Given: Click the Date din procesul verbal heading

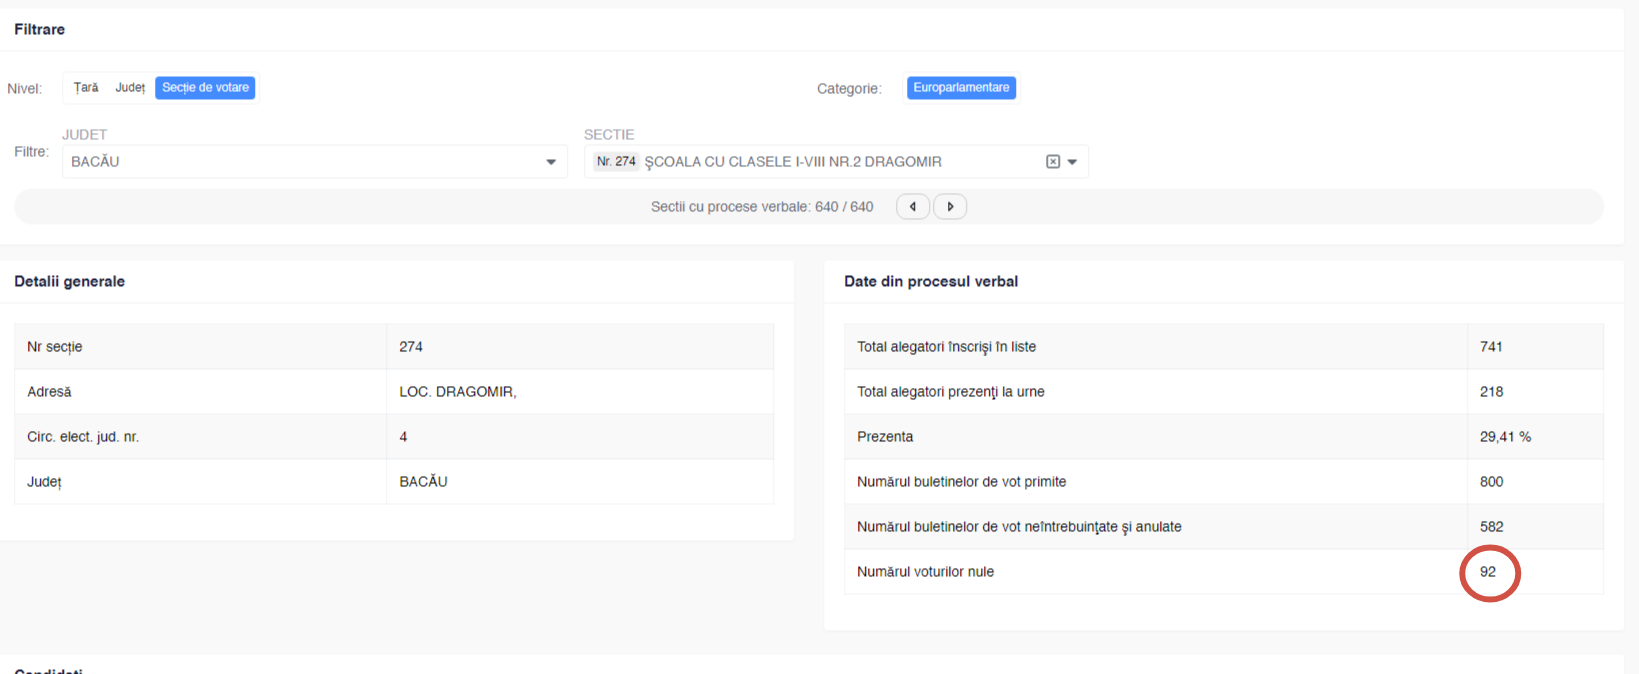Looking at the screenshot, I should pos(931,282).
